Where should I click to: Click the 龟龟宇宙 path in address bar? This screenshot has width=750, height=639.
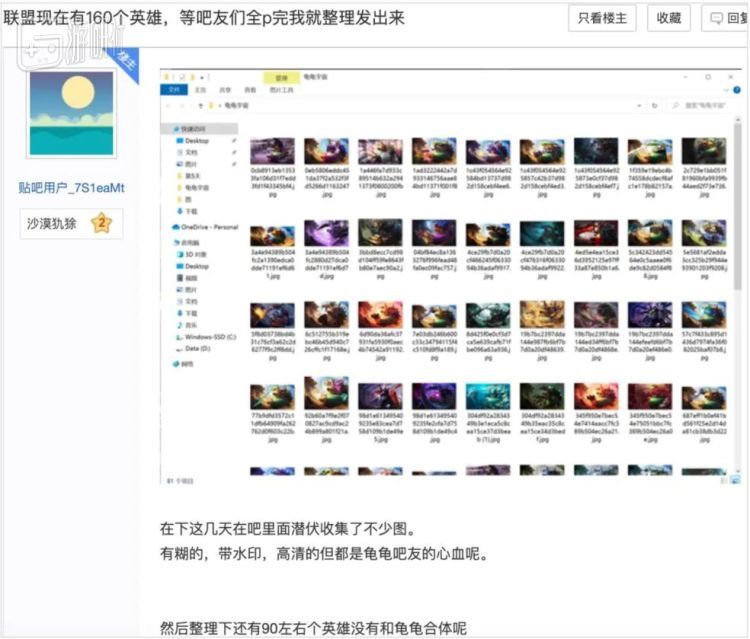(x=236, y=105)
